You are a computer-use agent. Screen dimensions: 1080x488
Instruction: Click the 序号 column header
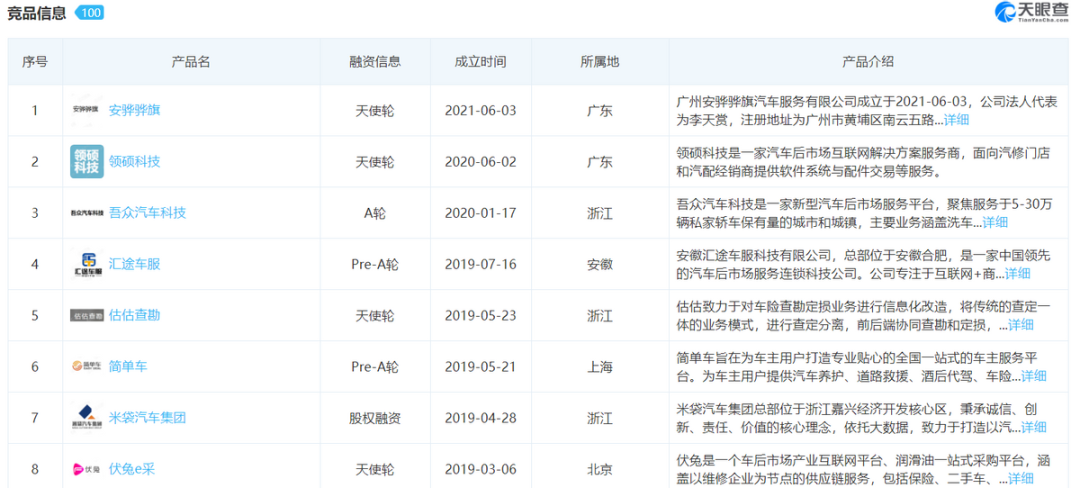point(35,62)
